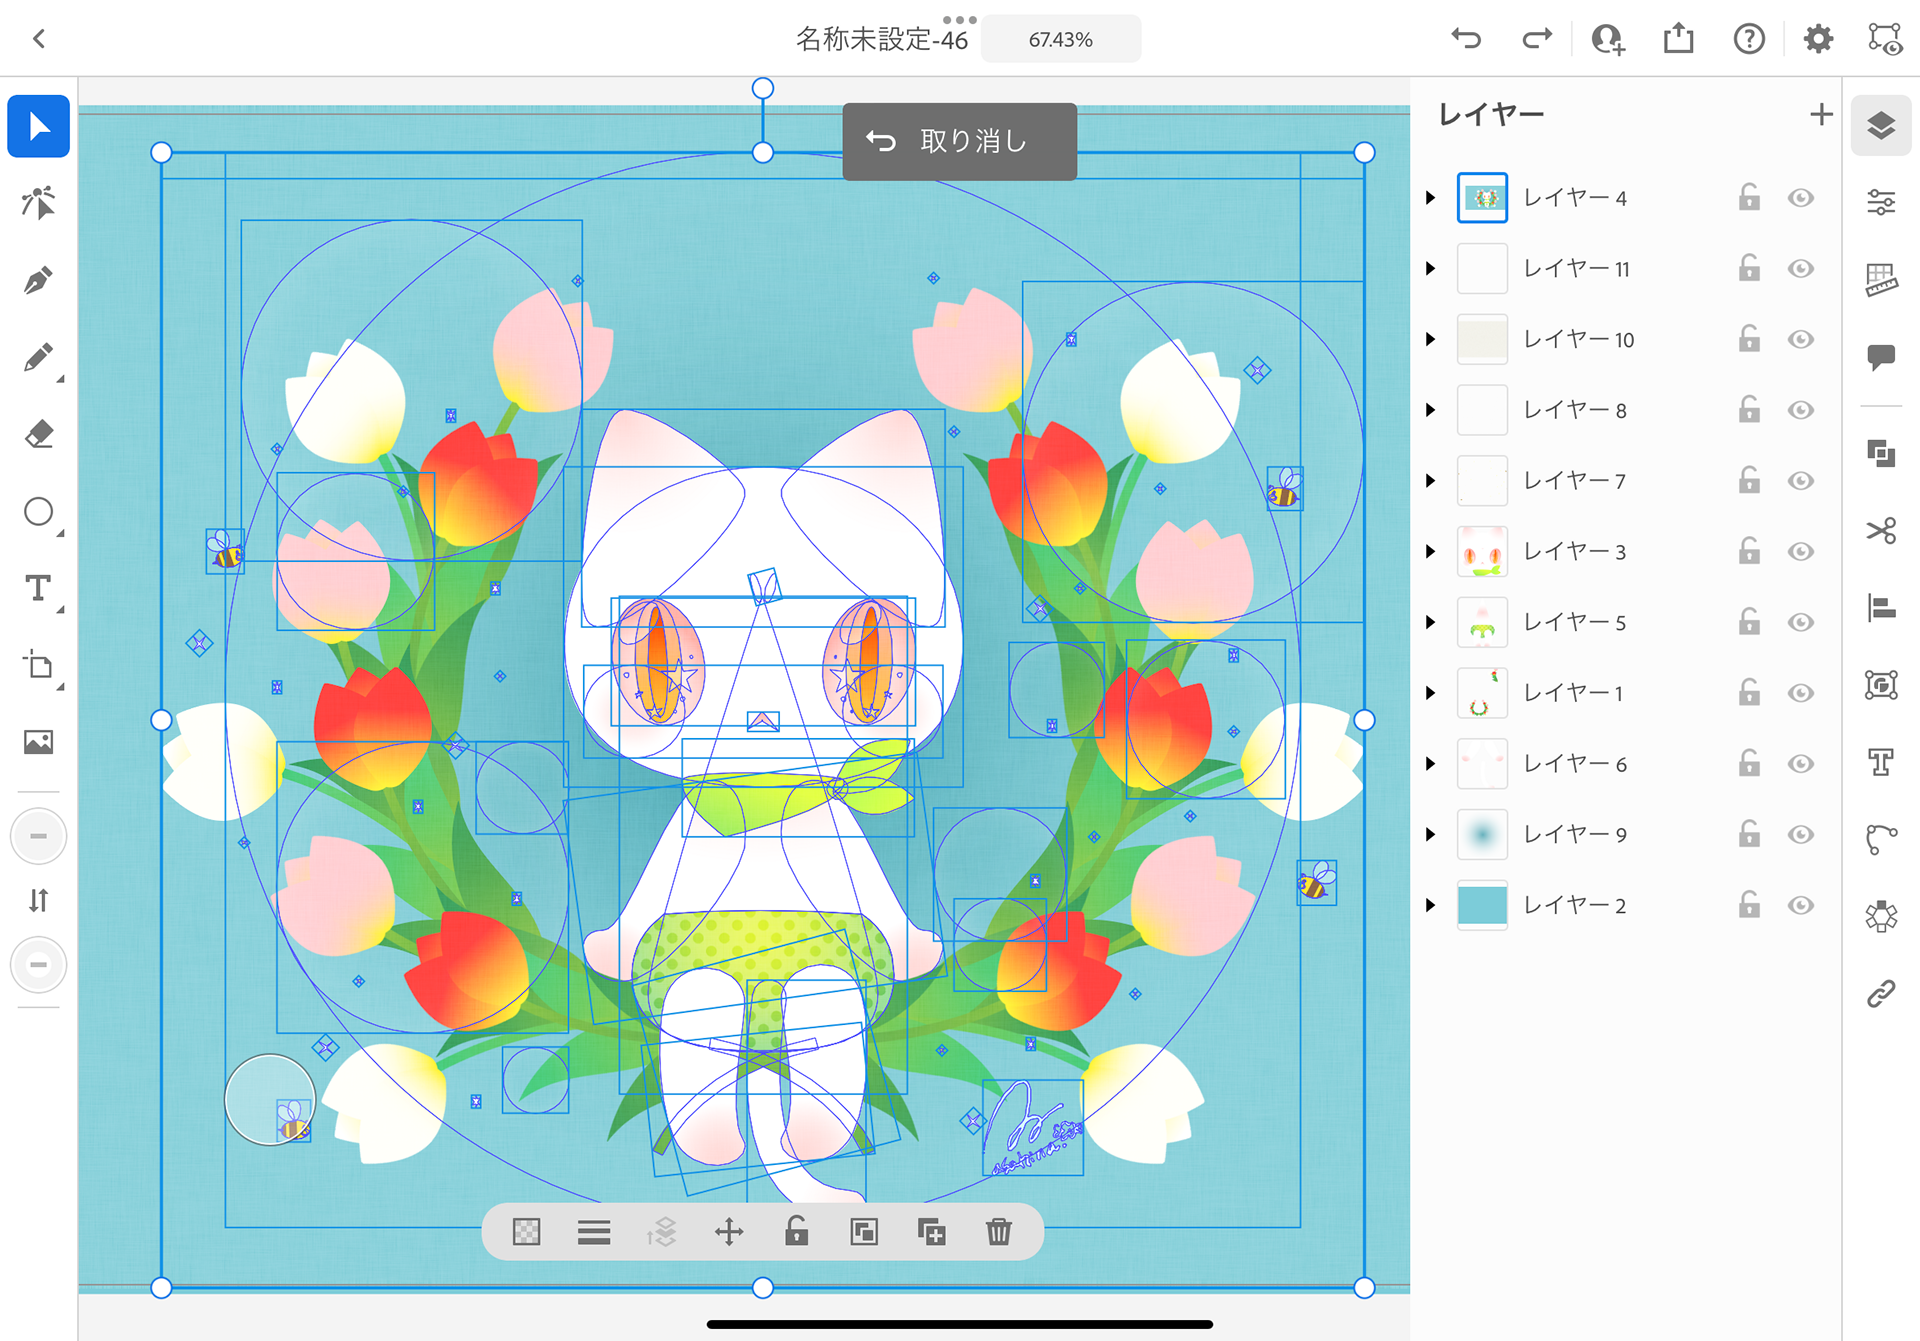Select the Eraser tool
The width and height of the screenshot is (1920, 1341).
(38, 435)
